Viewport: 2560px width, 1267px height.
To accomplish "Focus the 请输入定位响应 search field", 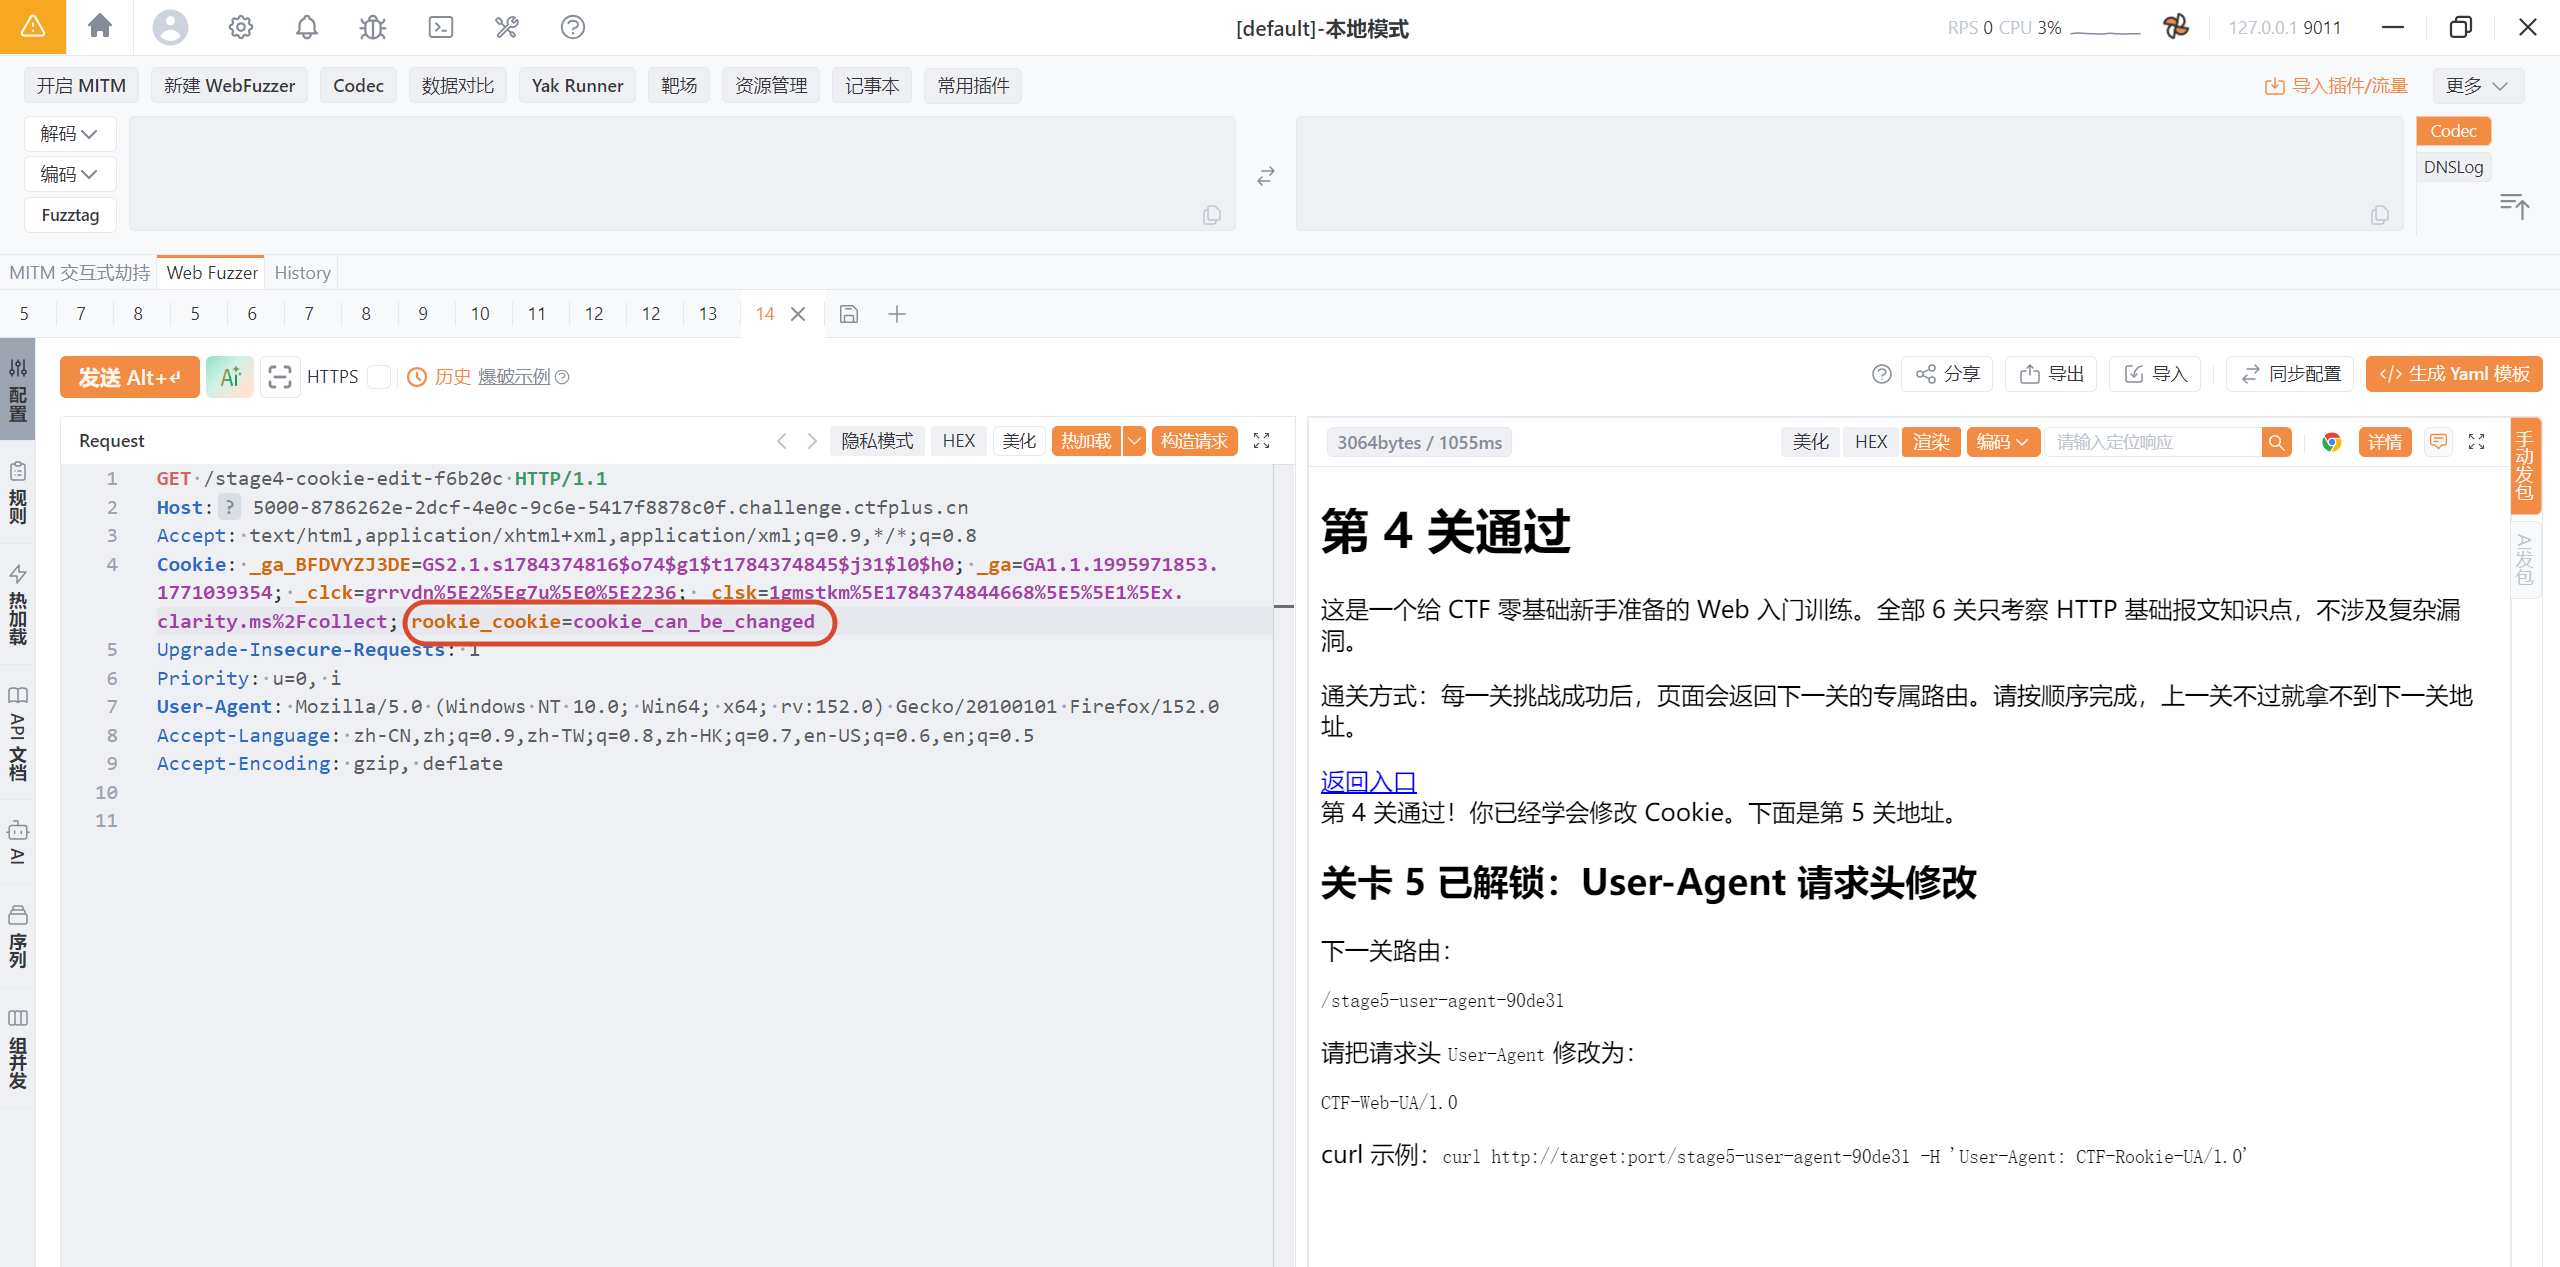I will (x=2153, y=442).
